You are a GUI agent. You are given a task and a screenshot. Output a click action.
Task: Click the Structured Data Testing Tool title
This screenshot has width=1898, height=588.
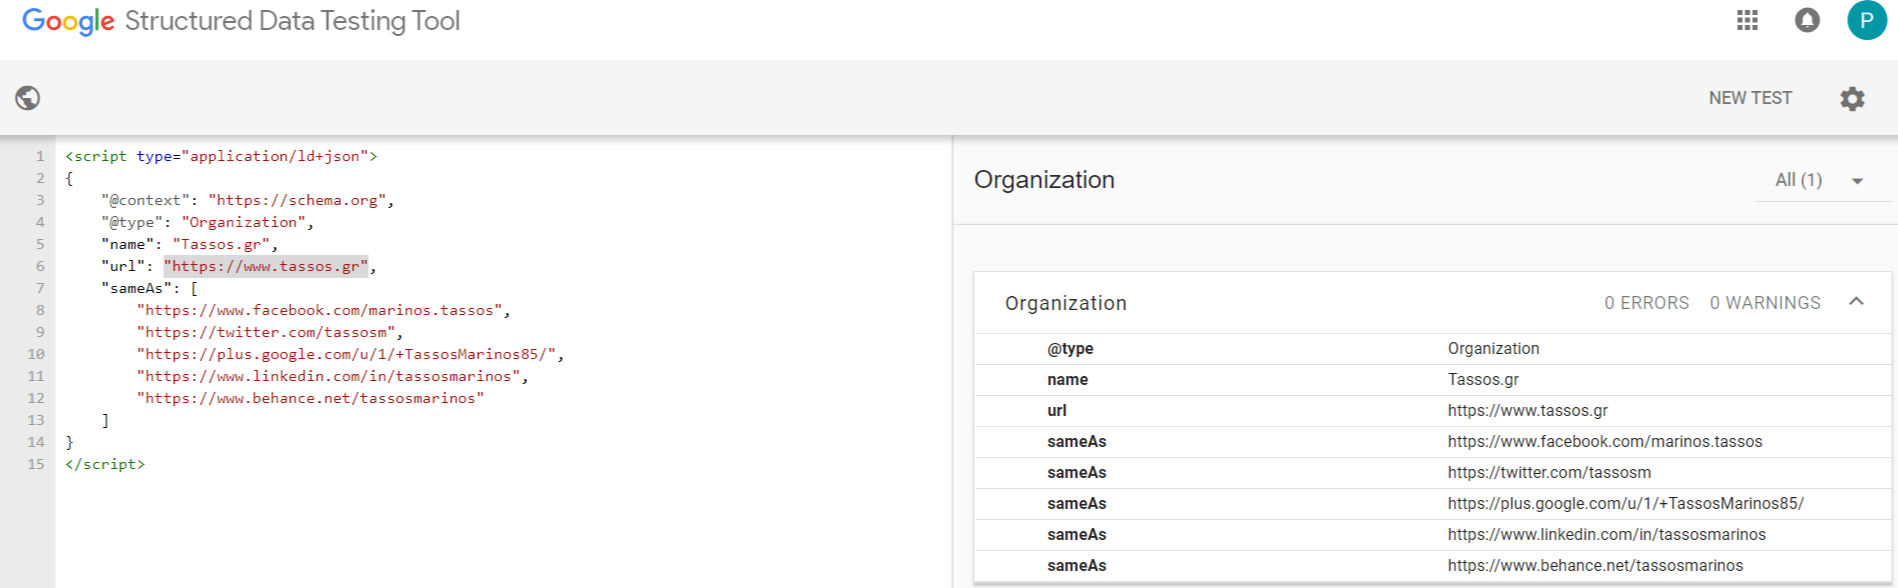[x=292, y=21]
